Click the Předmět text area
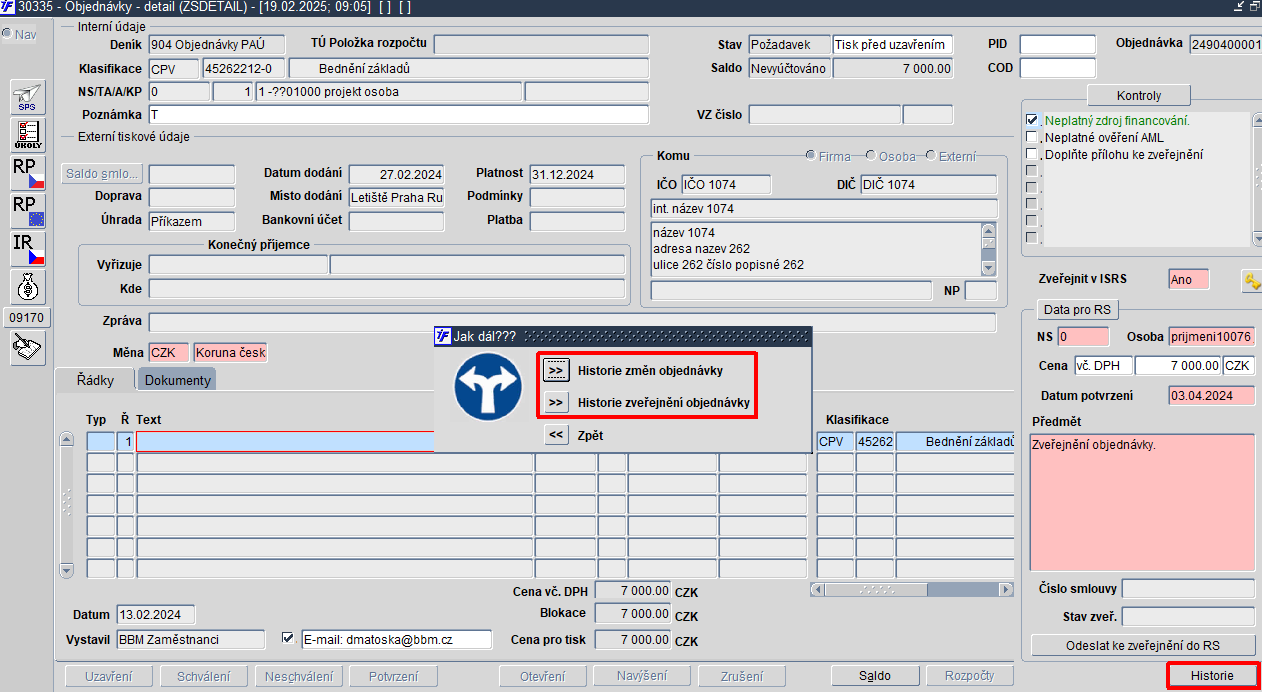Viewport: 1262px width, 692px height. (x=1142, y=502)
